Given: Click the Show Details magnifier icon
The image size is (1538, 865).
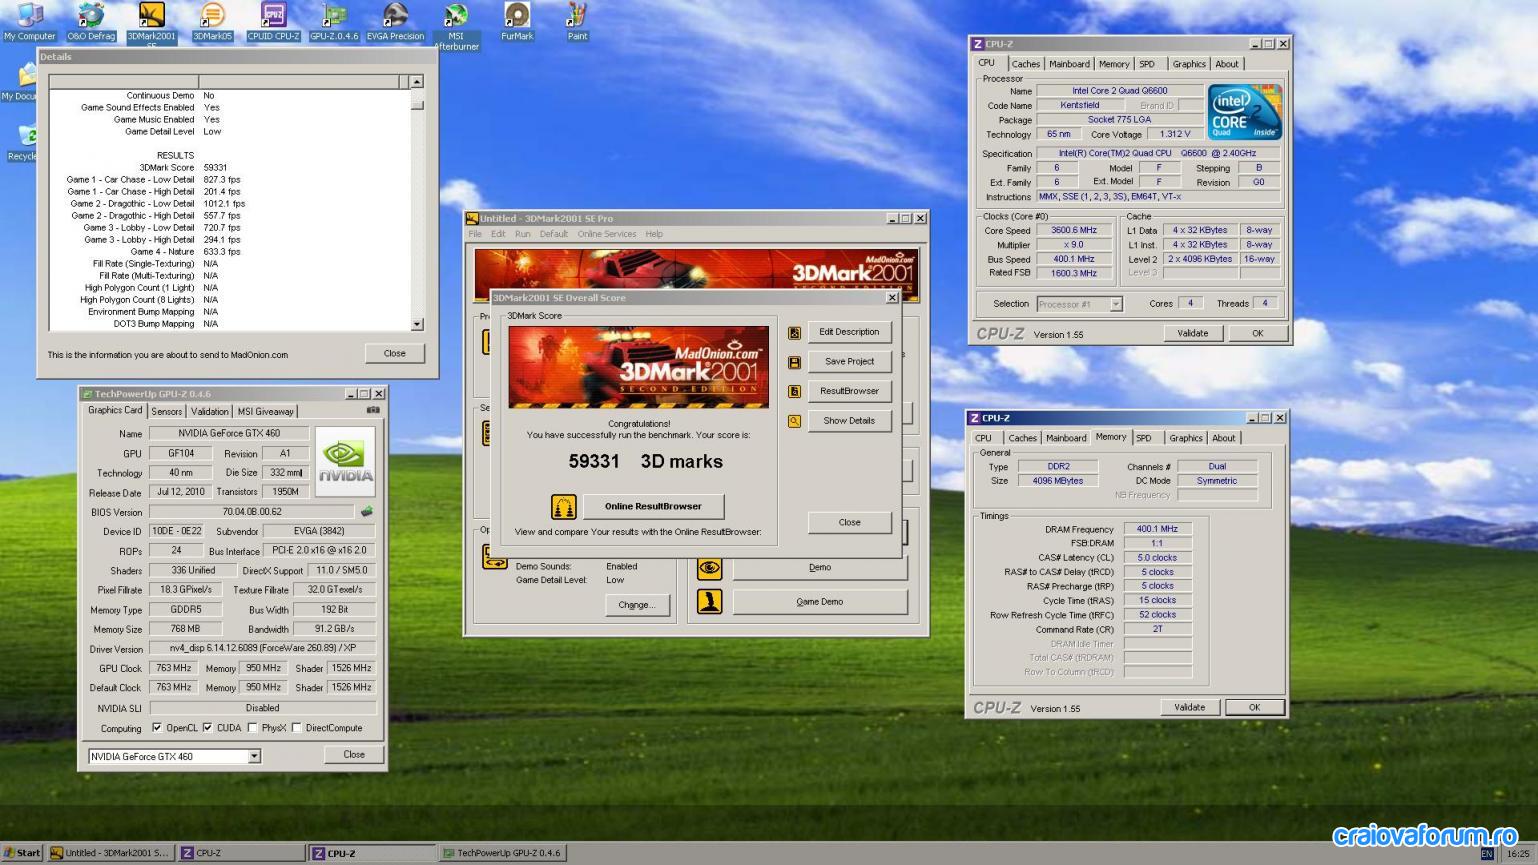Looking at the screenshot, I should coord(794,421).
